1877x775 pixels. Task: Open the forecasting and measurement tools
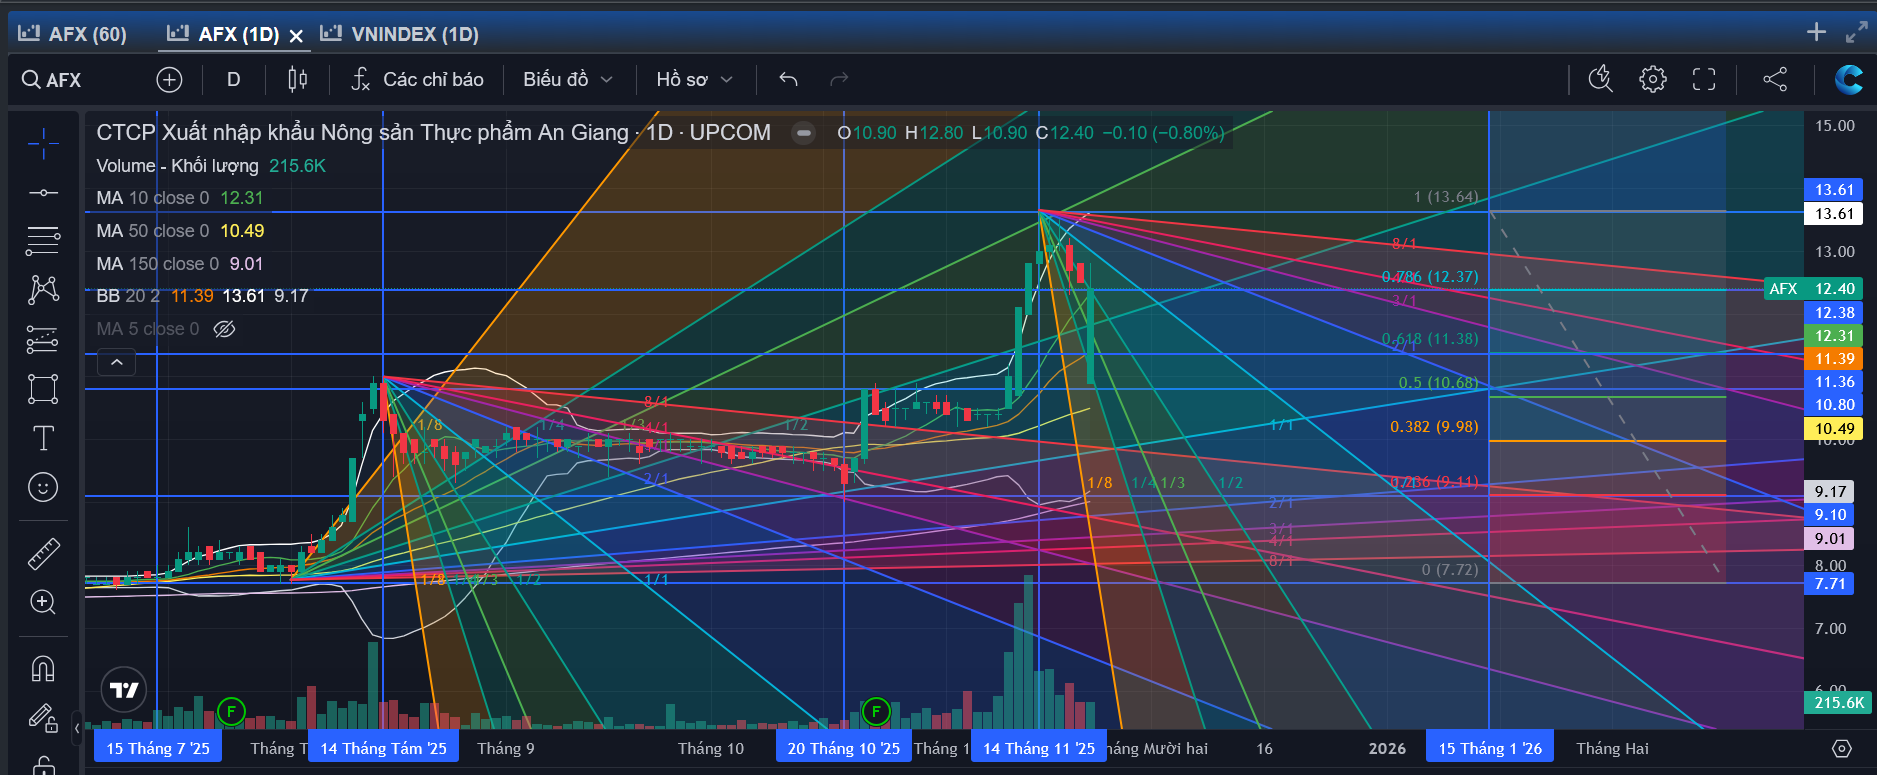point(43,340)
